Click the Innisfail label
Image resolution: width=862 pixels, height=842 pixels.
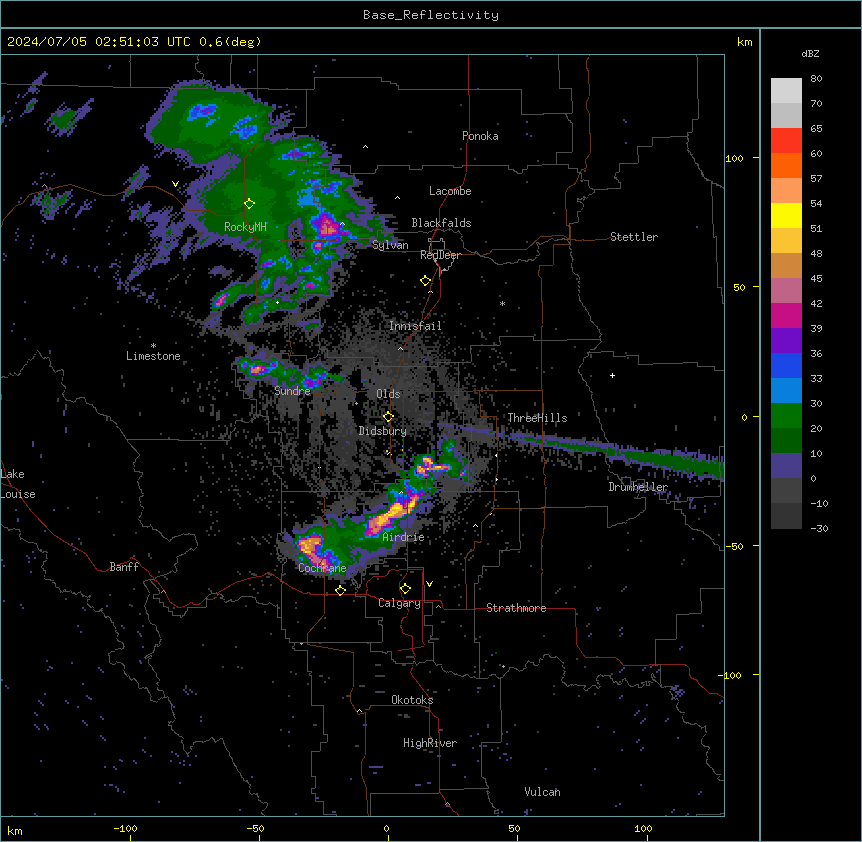415,326
